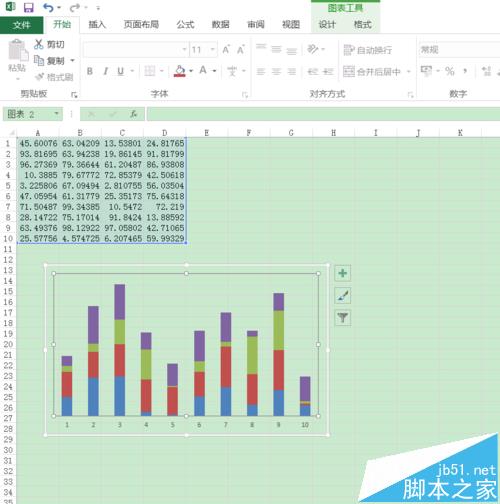The image size is (500, 504).
Task: Click the fill color paint bucket
Action: pyautogui.click(x=180, y=71)
